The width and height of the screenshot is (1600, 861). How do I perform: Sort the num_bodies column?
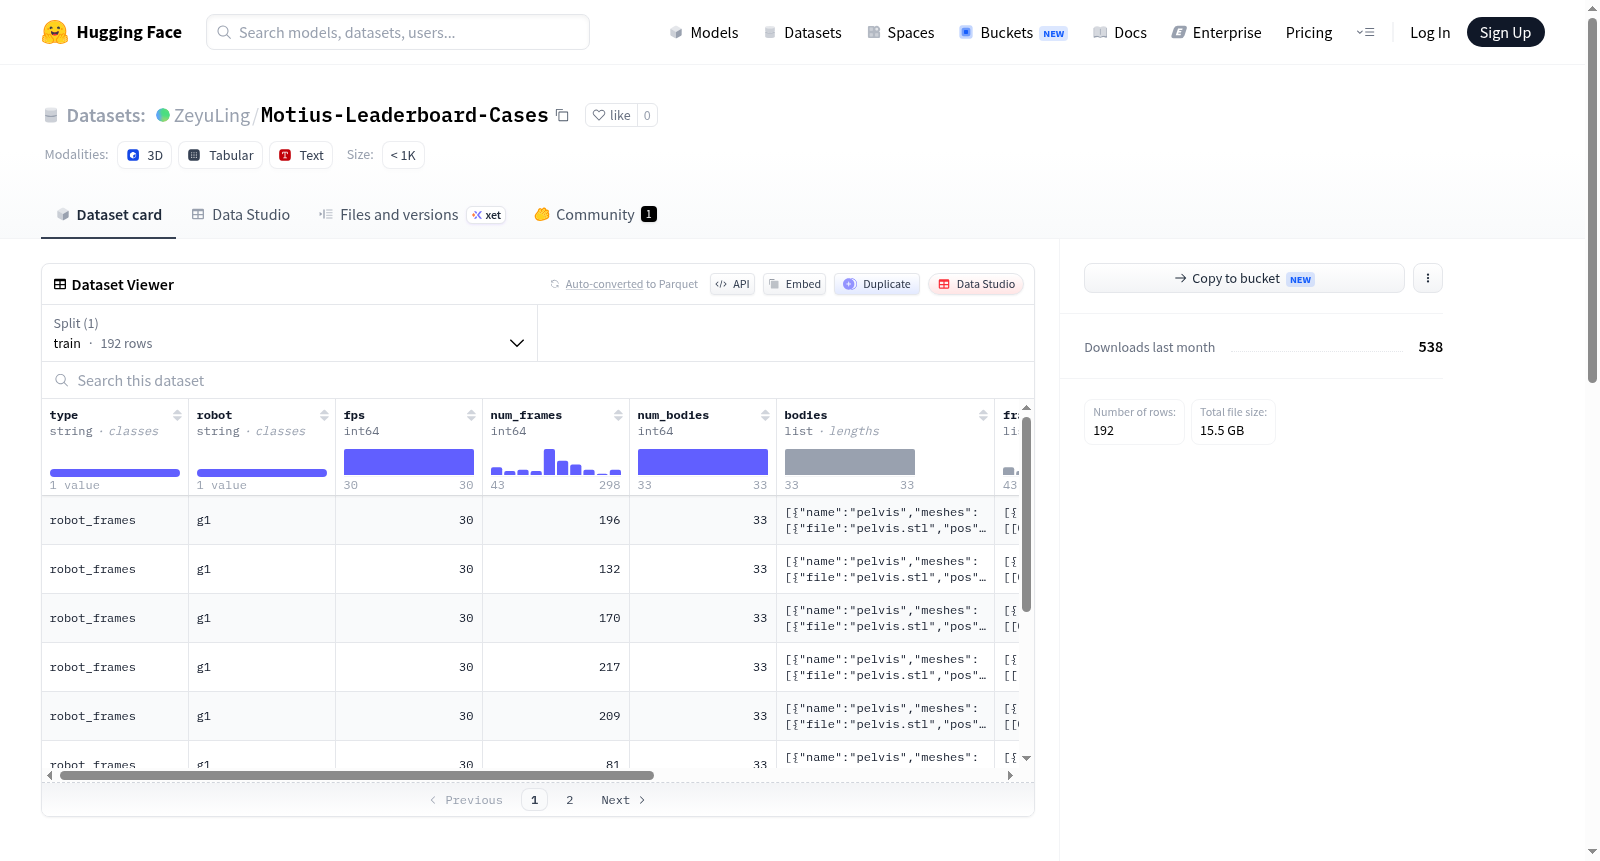pyautogui.click(x=765, y=415)
